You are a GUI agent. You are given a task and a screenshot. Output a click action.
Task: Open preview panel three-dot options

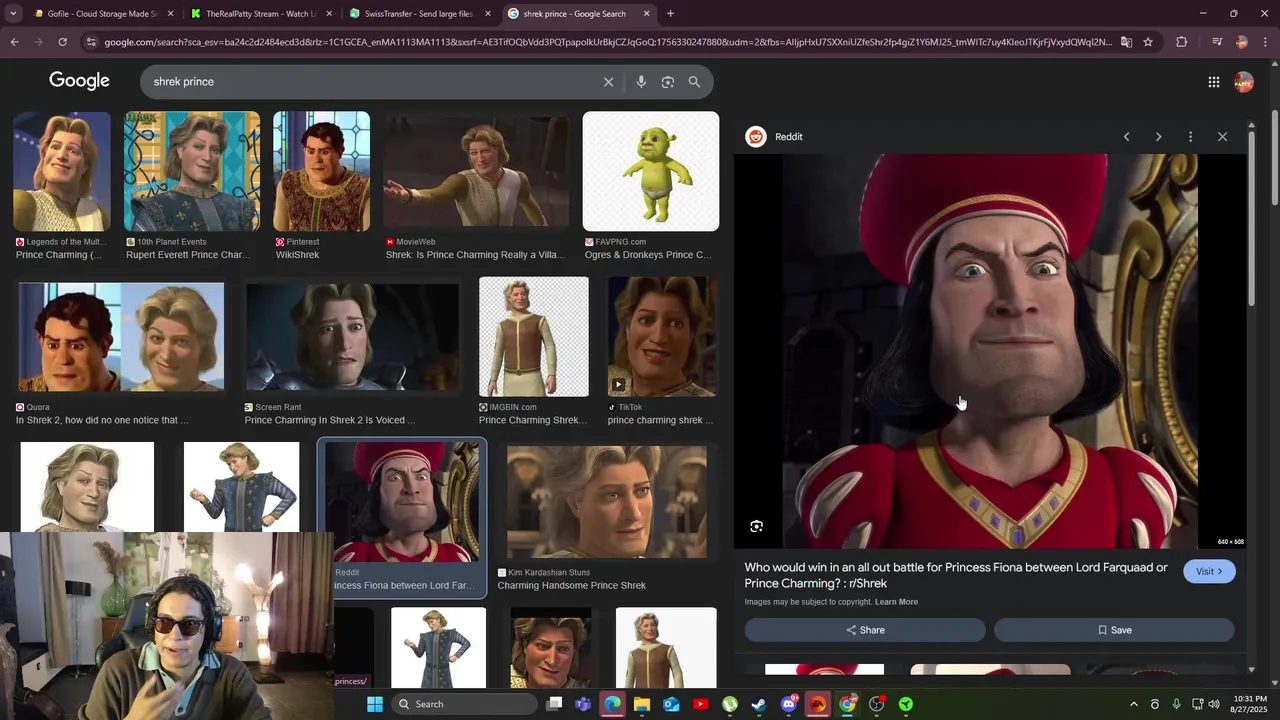pos(1190,137)
